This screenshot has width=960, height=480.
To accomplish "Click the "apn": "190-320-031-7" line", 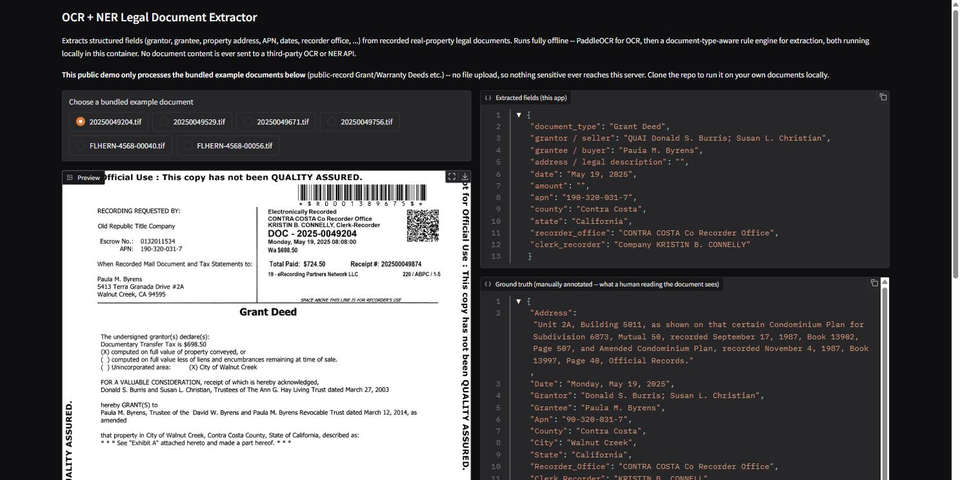I will (x=585, y=198).
